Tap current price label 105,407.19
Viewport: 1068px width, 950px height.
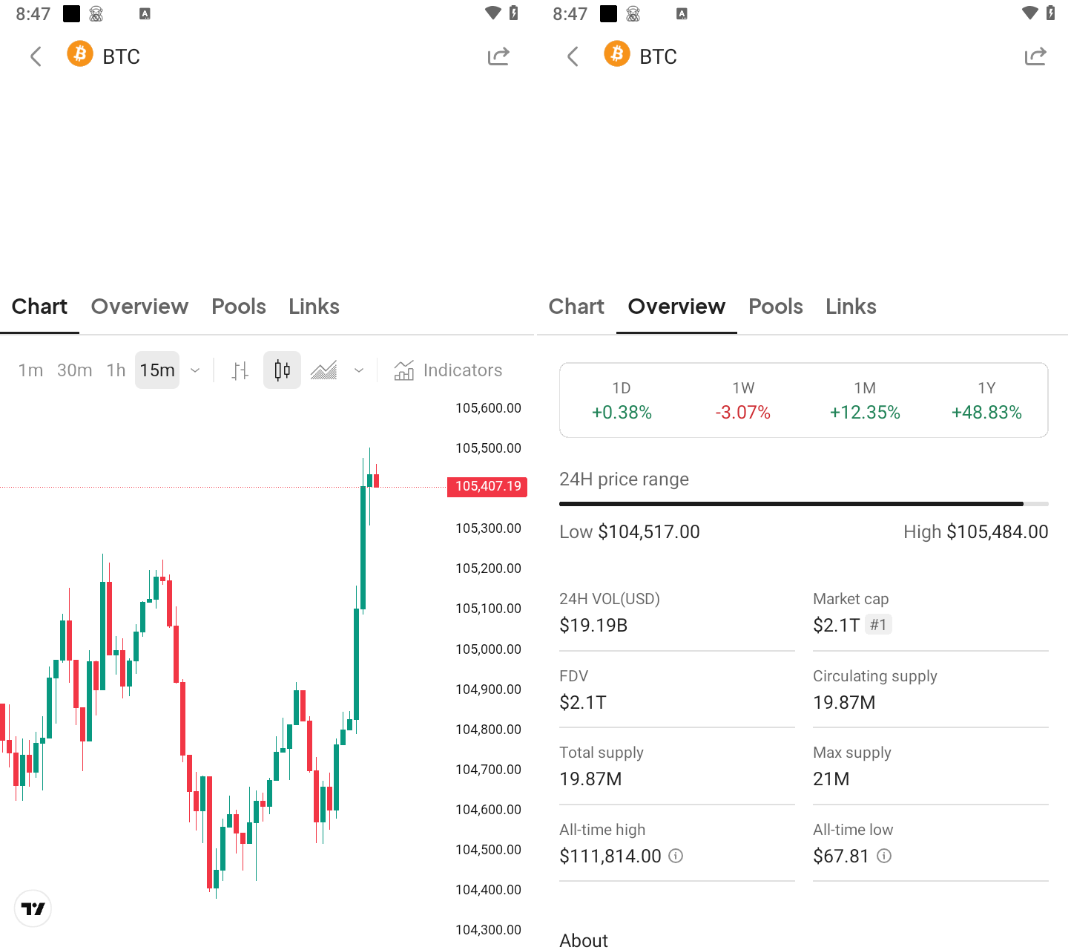(x=487, y=486)
